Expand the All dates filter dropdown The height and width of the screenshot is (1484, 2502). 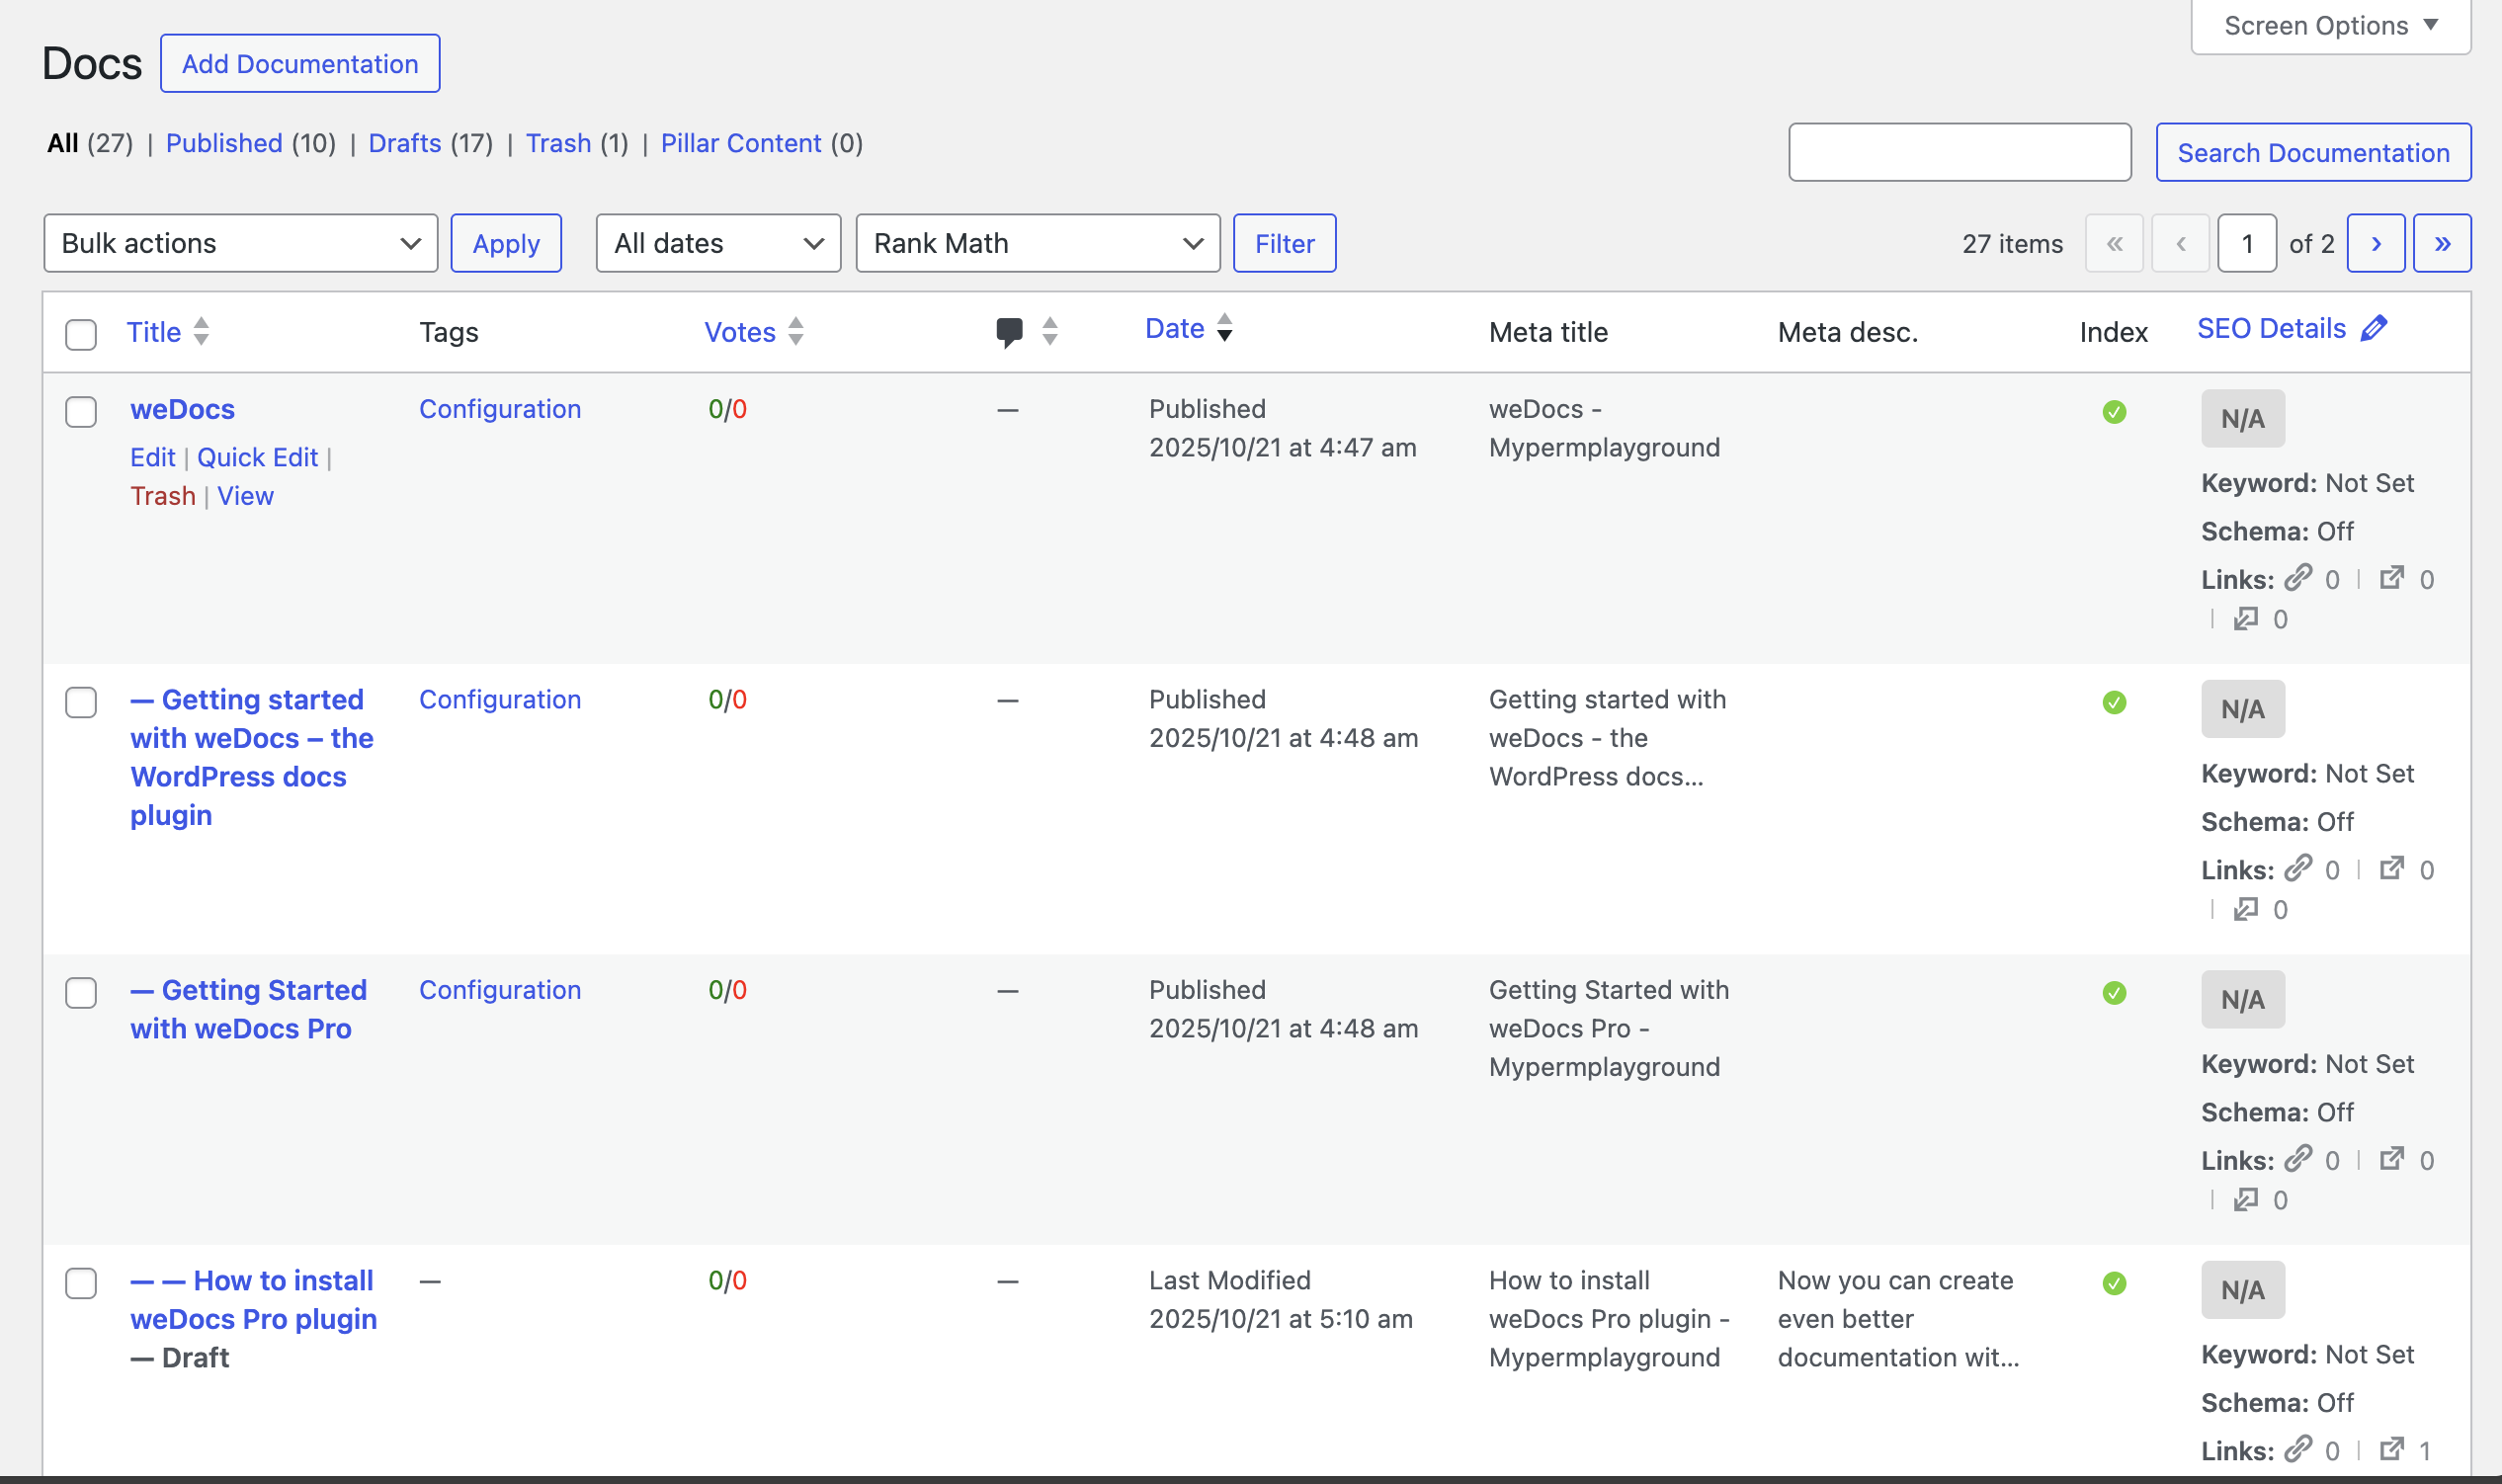(717, 243)
